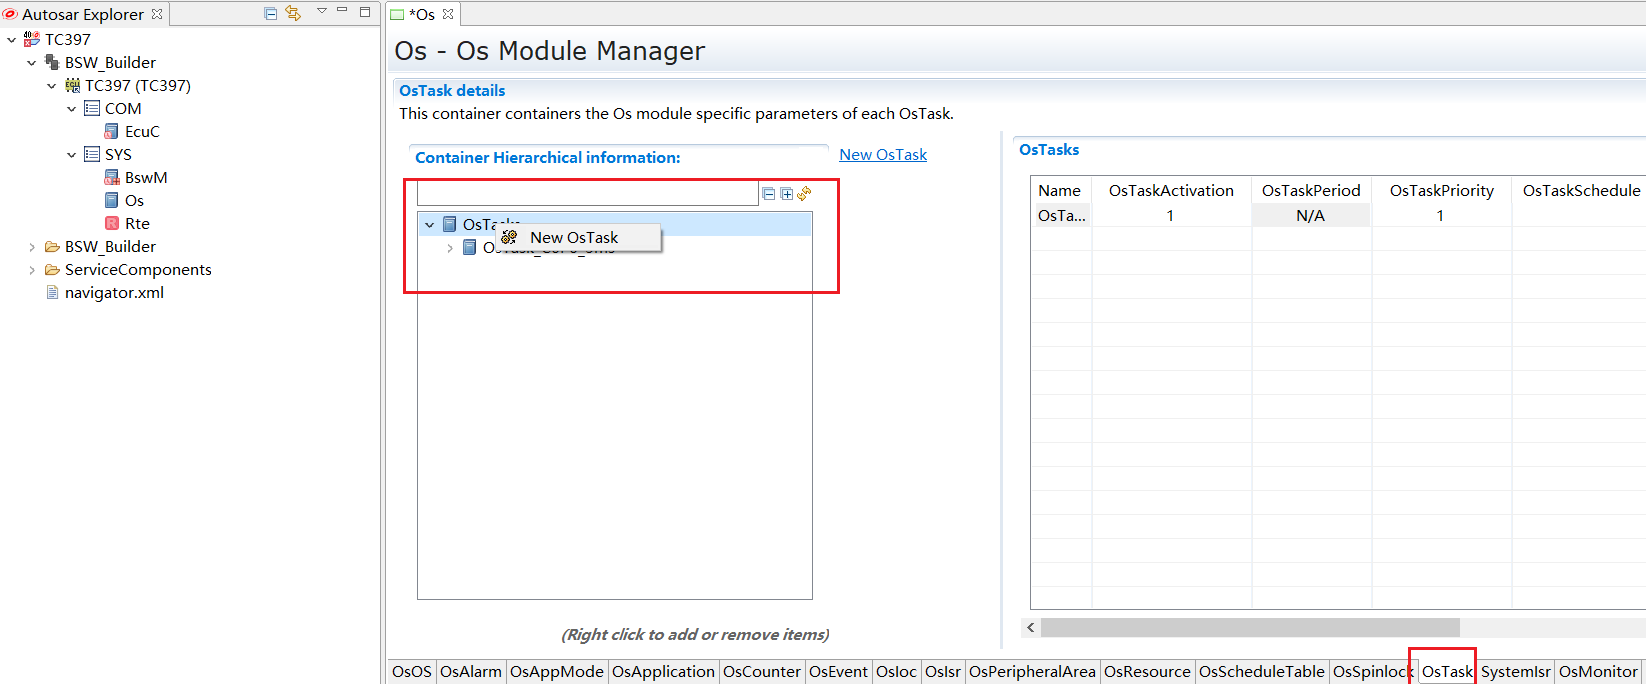Expand the ServiceComponents folder
The image size is (1646, 684).
coord(32,270)
